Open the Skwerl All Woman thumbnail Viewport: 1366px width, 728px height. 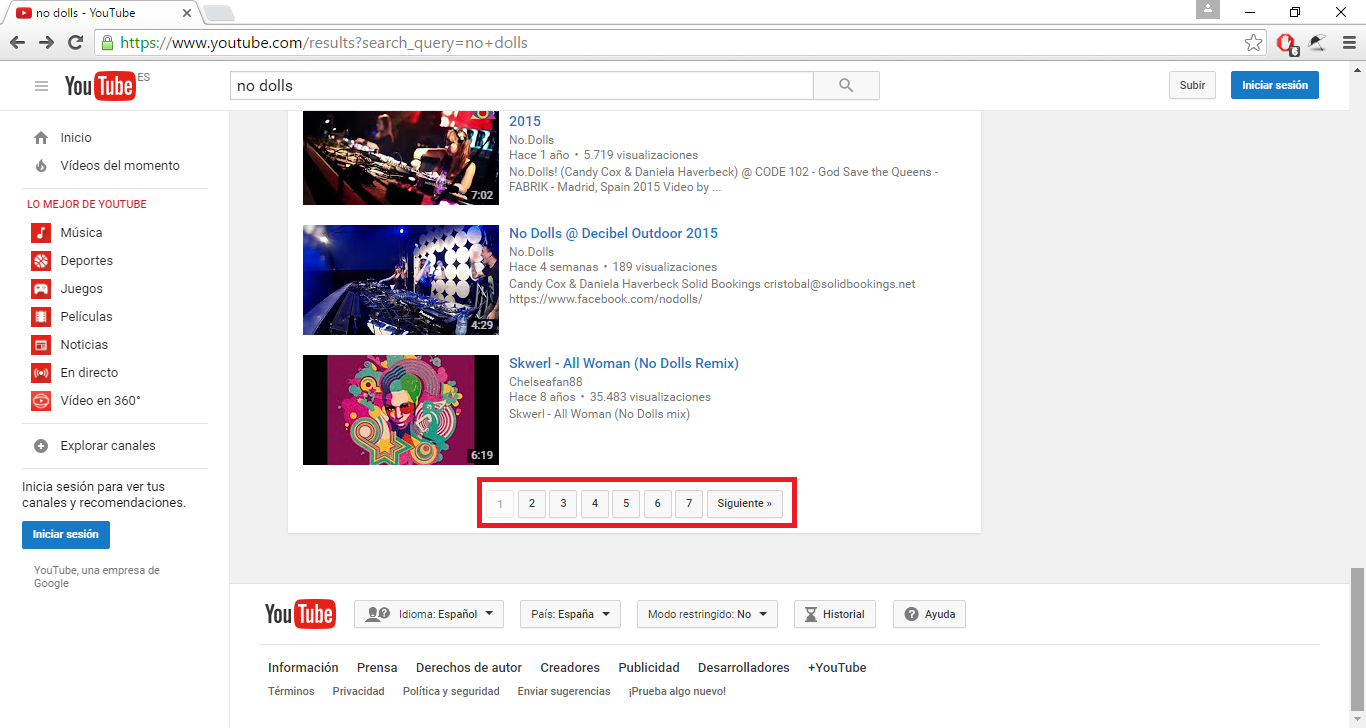(401, 410)
